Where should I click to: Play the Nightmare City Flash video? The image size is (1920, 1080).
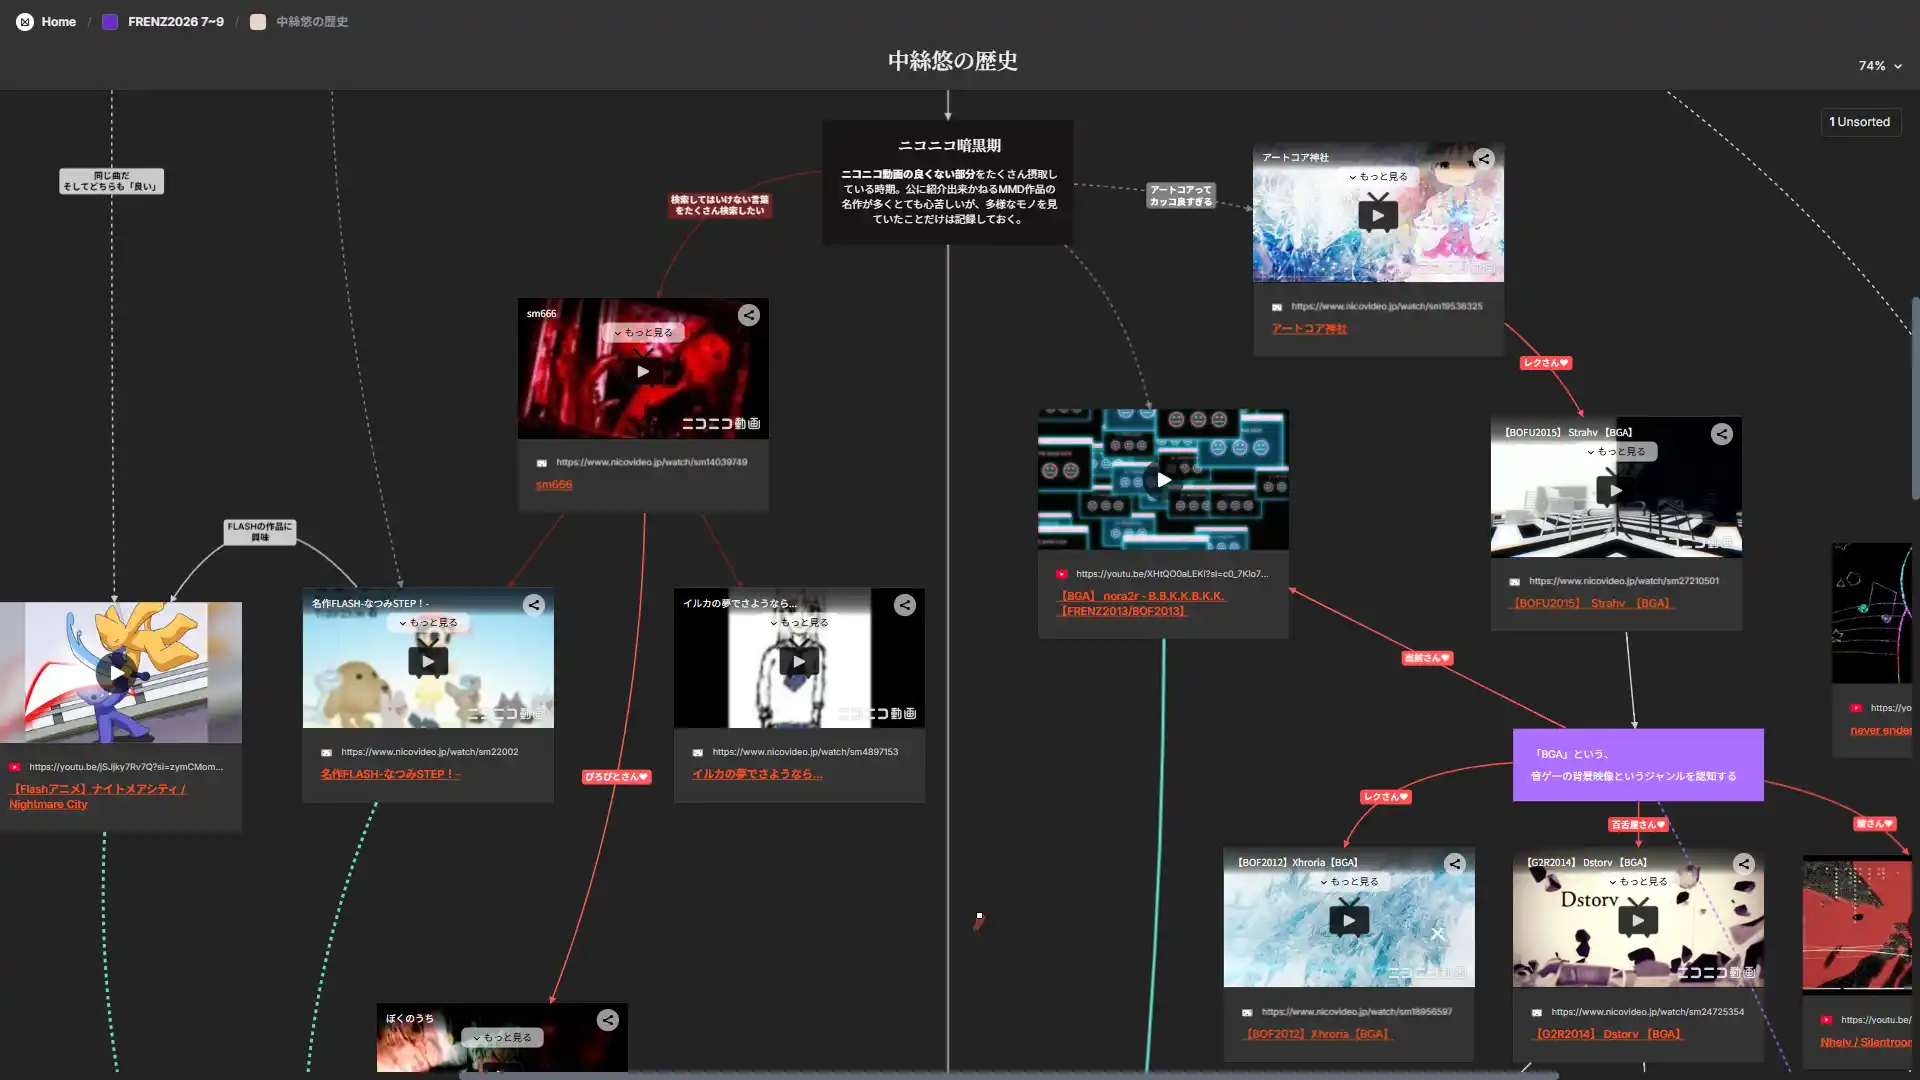pos(117,674)
